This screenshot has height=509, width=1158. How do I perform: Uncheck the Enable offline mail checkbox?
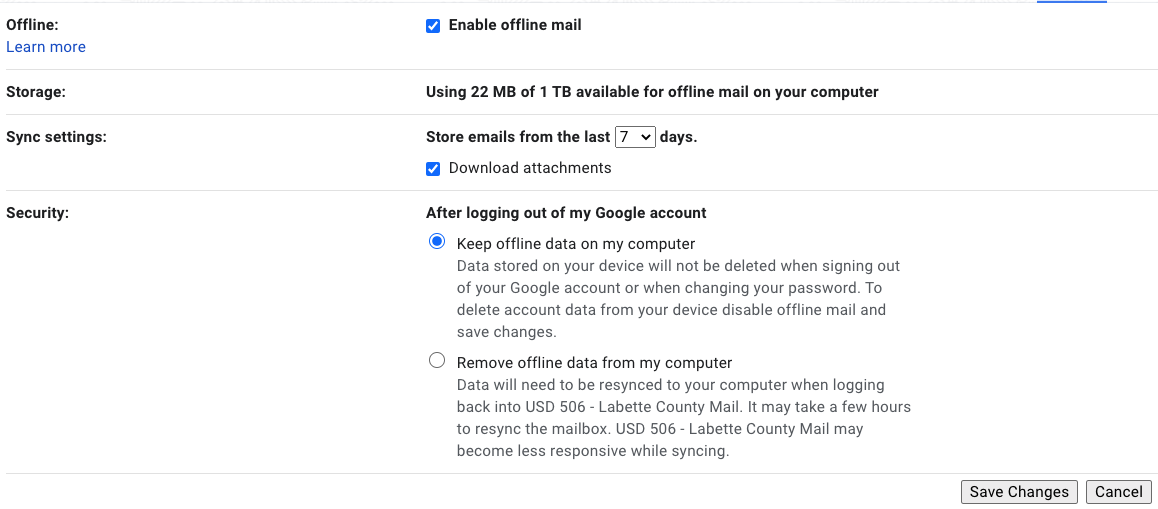pos(433,25)
